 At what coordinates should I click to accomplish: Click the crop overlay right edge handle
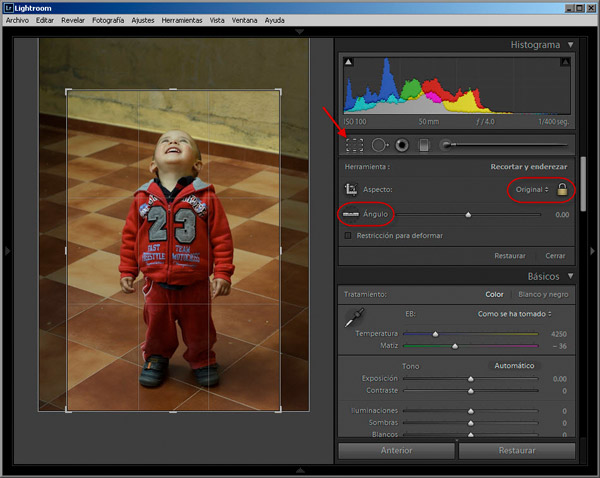281,251
